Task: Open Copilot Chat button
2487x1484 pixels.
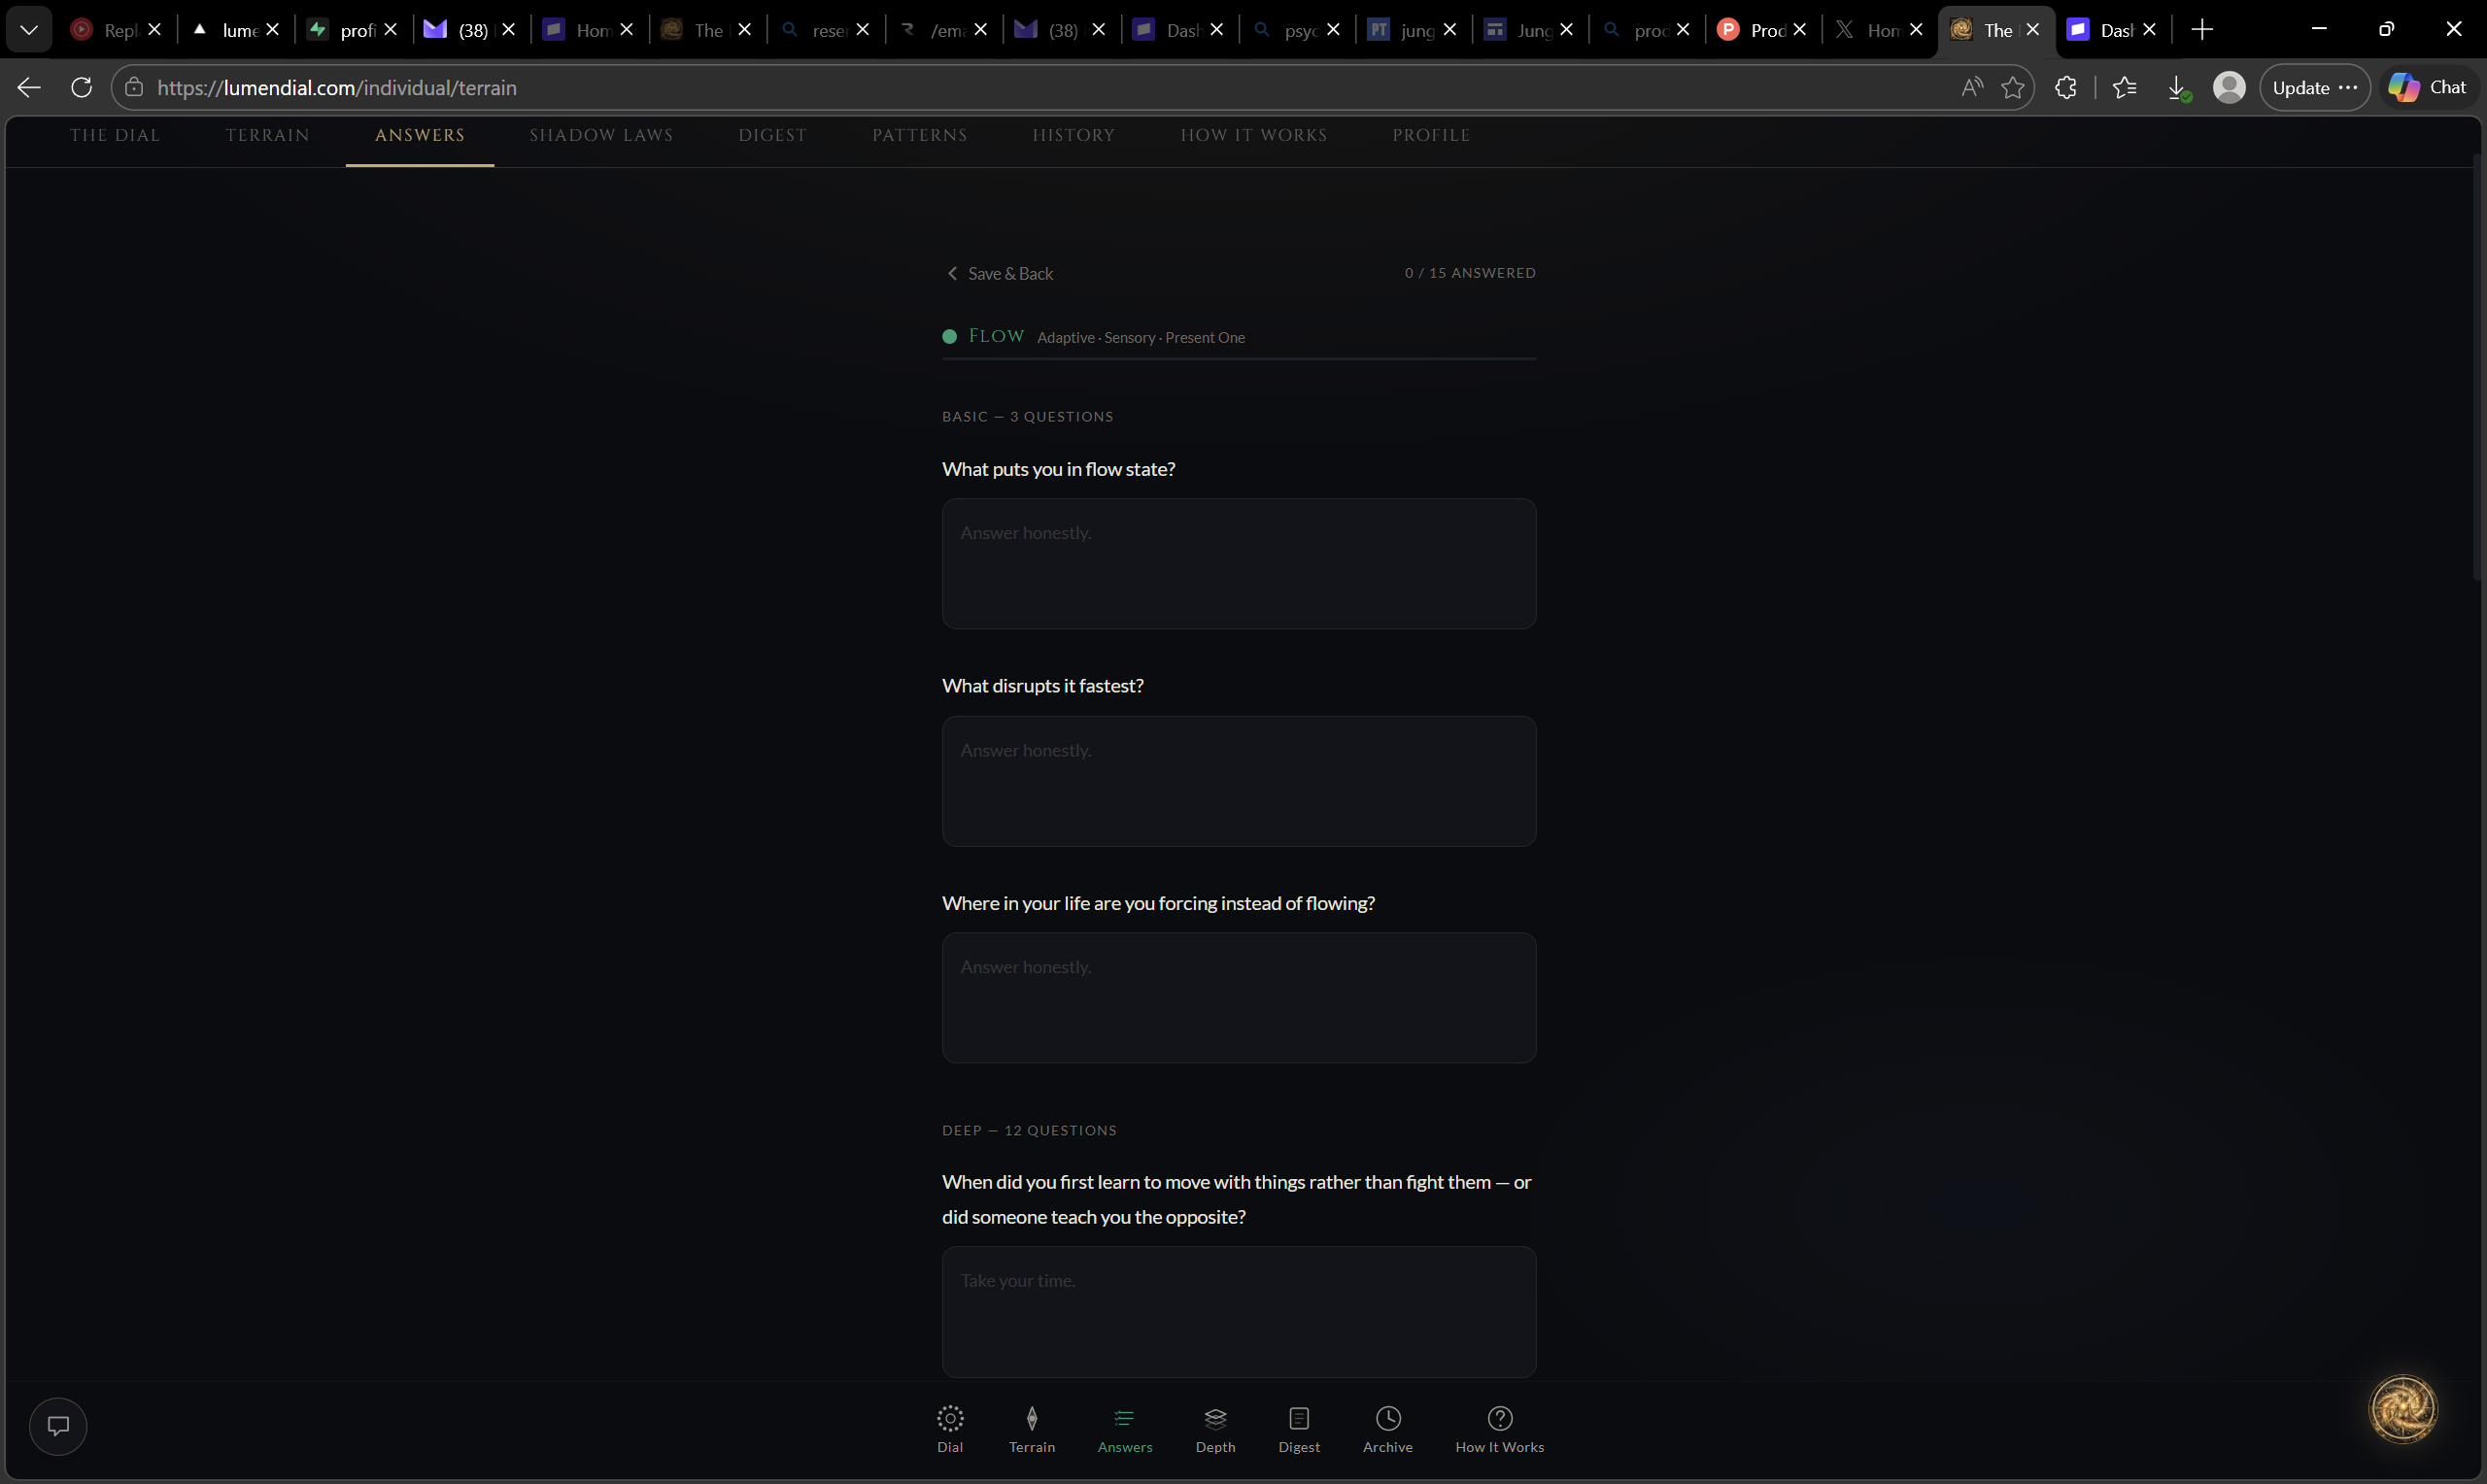Action: [x=2427, y=88]
